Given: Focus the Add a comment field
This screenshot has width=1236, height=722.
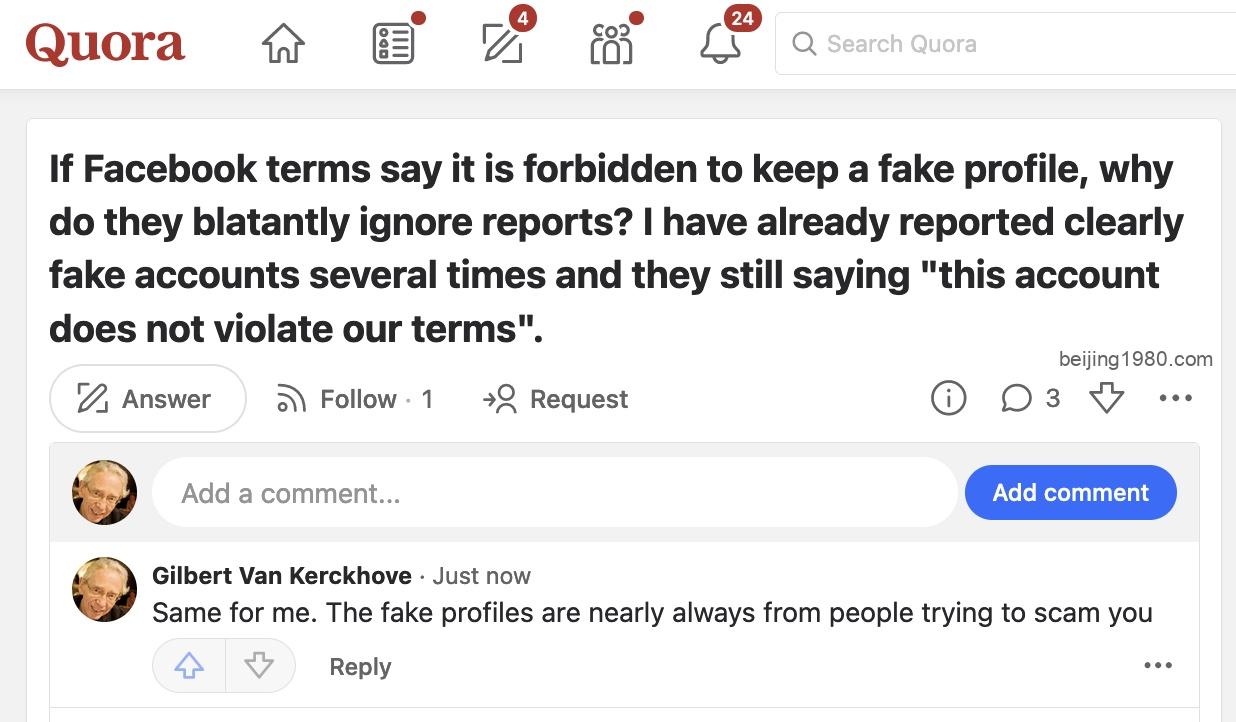Looking at the screenshot, I should (x=555, y=492).
